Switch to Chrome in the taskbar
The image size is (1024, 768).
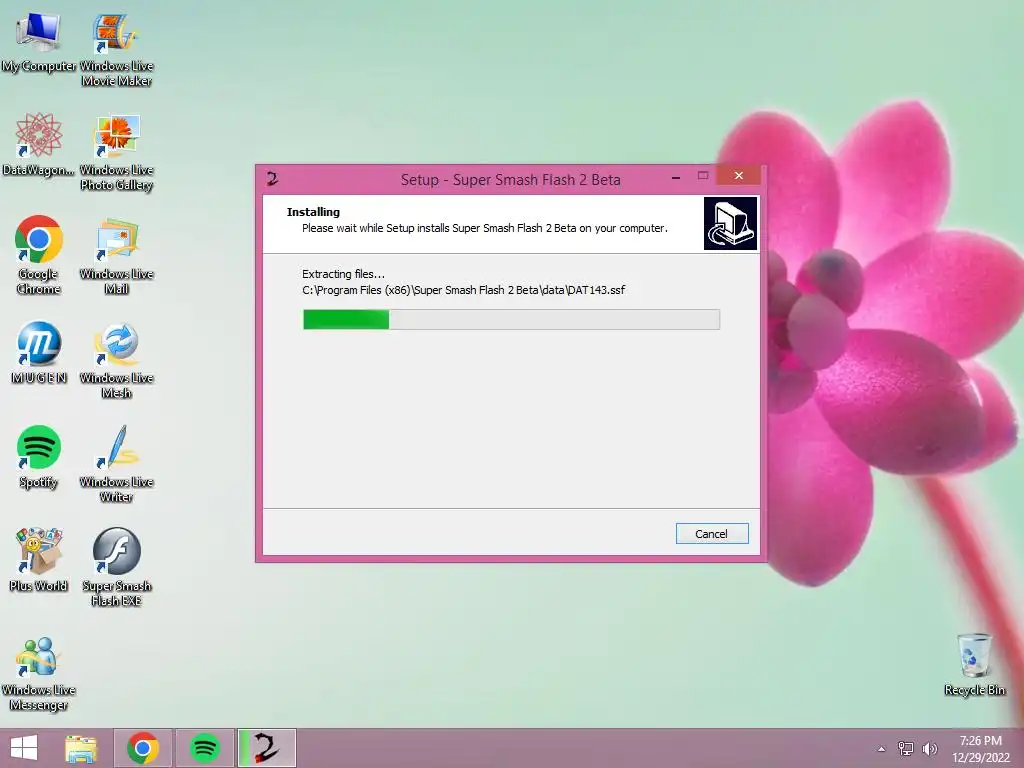click(143, 748)
